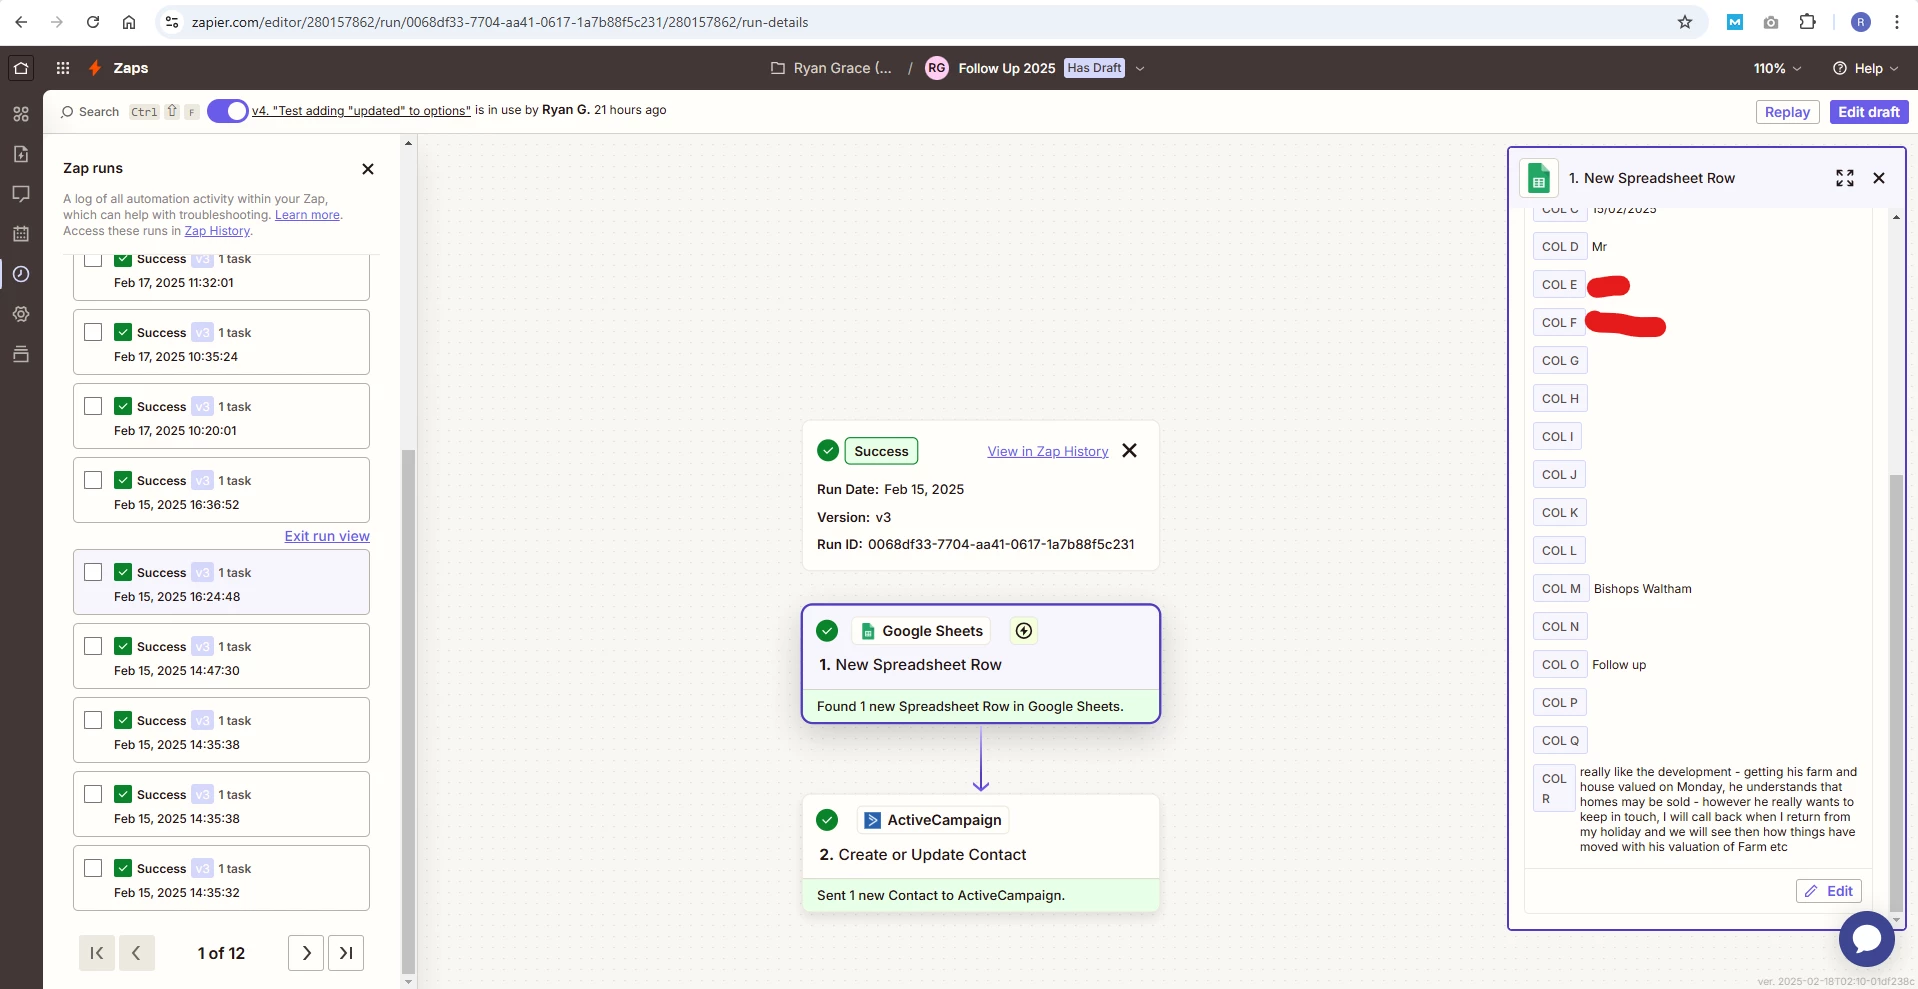This screenshot has height=989, width=1918.
Task: Toggle the Zap on/off switch
Action: [x=228, y=111]
